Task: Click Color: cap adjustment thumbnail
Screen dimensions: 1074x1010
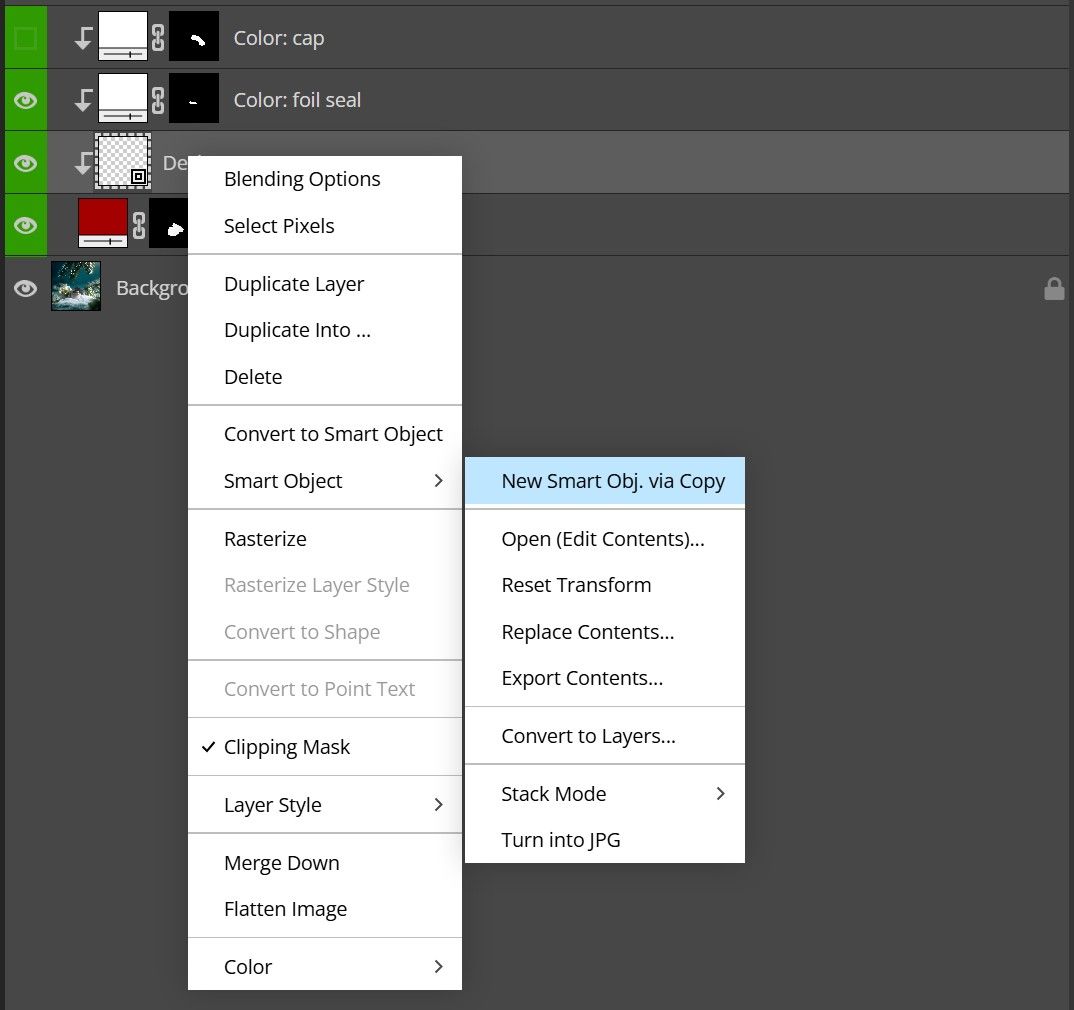Action: (x=123, y=36)
